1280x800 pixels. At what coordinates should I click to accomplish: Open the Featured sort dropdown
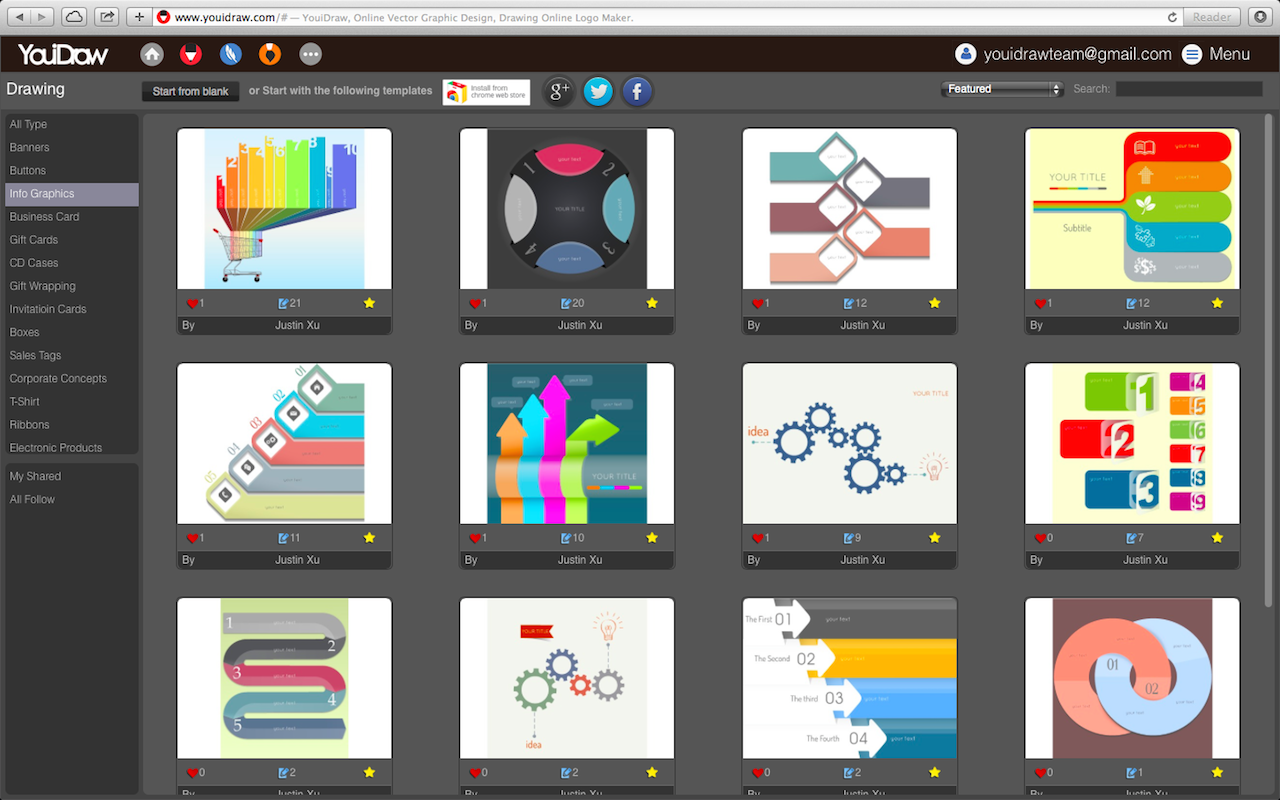point(1002,89)
